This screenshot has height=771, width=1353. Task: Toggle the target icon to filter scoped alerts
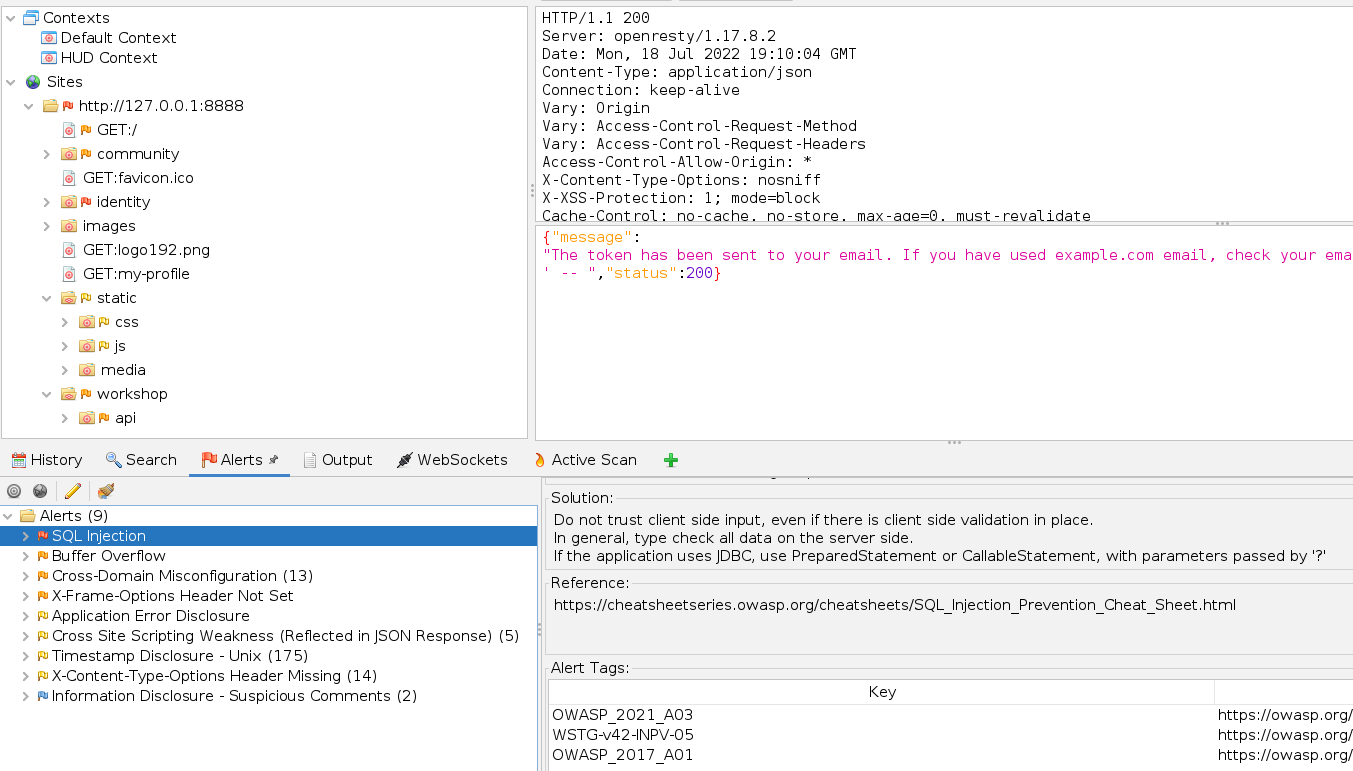13,490
